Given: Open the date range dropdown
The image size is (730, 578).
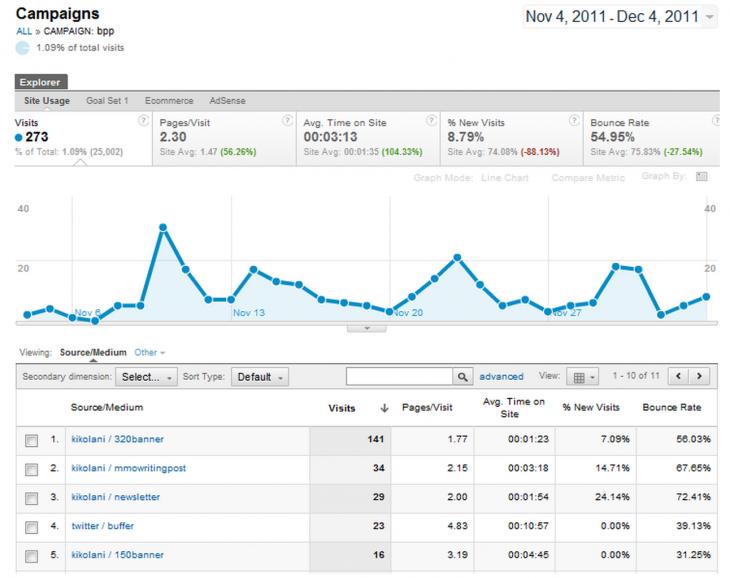Looking at the screenshot, I should (620, 17).
